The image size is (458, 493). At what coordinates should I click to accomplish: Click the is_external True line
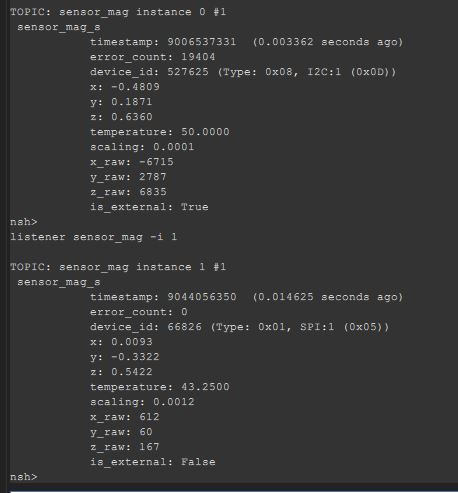point(149,207)
